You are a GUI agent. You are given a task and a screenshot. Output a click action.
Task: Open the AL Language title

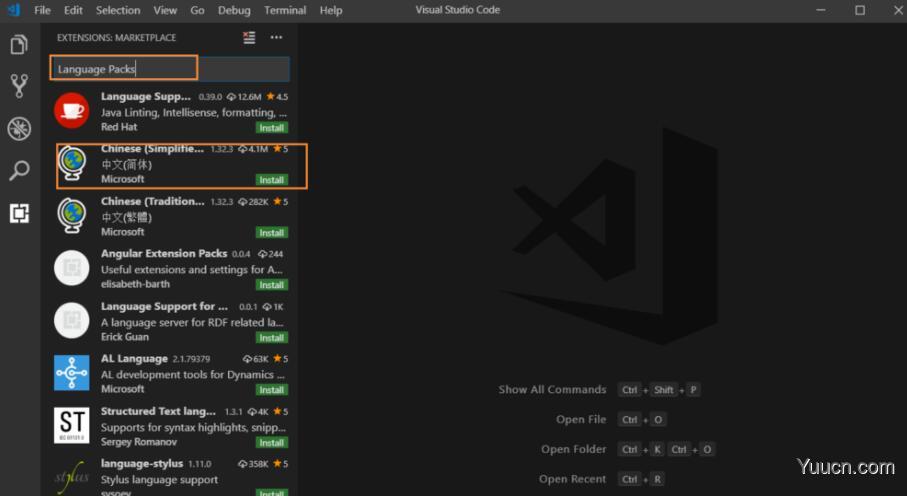coord(134,359)
